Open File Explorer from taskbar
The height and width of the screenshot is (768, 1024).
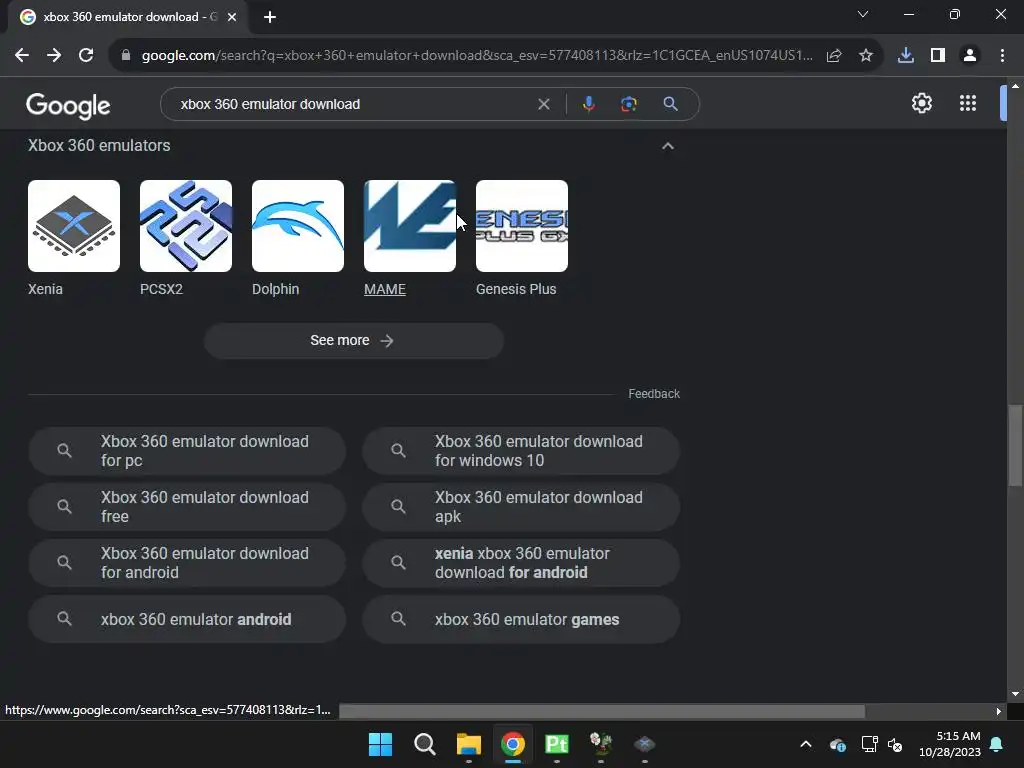pyautogui.click(x=468, y=744)
